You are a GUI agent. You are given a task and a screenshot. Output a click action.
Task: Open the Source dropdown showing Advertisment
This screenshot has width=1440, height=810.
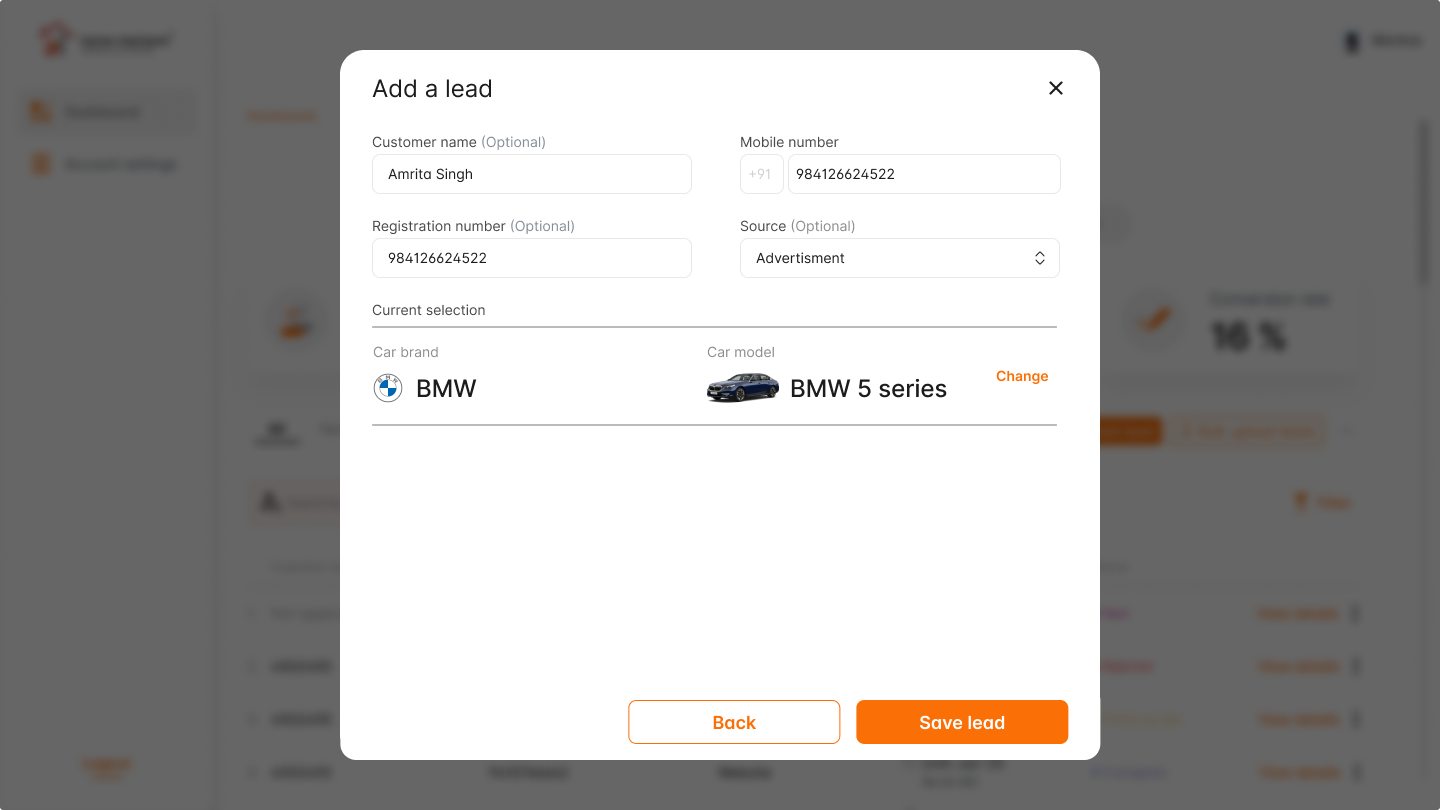(x=899, y=258)
